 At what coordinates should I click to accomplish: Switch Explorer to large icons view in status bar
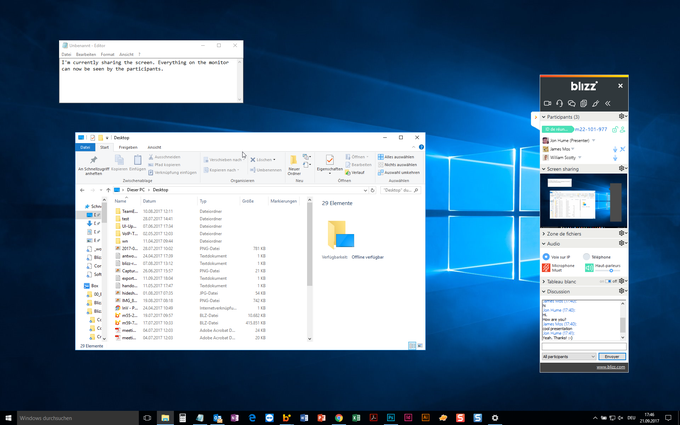pyautogui.click(x=420, y=346)
